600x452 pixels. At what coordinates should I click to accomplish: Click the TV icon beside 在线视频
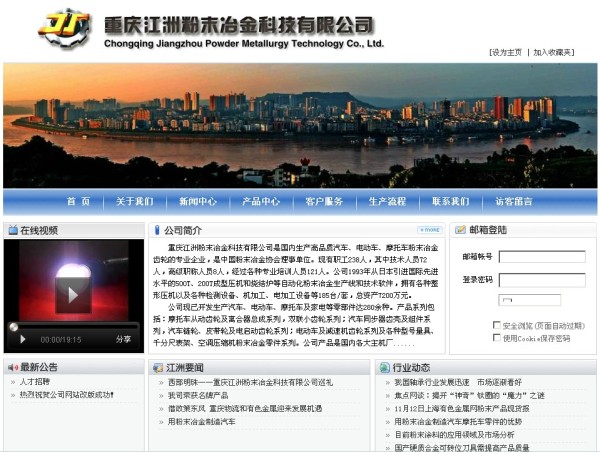tap(13, 230)
